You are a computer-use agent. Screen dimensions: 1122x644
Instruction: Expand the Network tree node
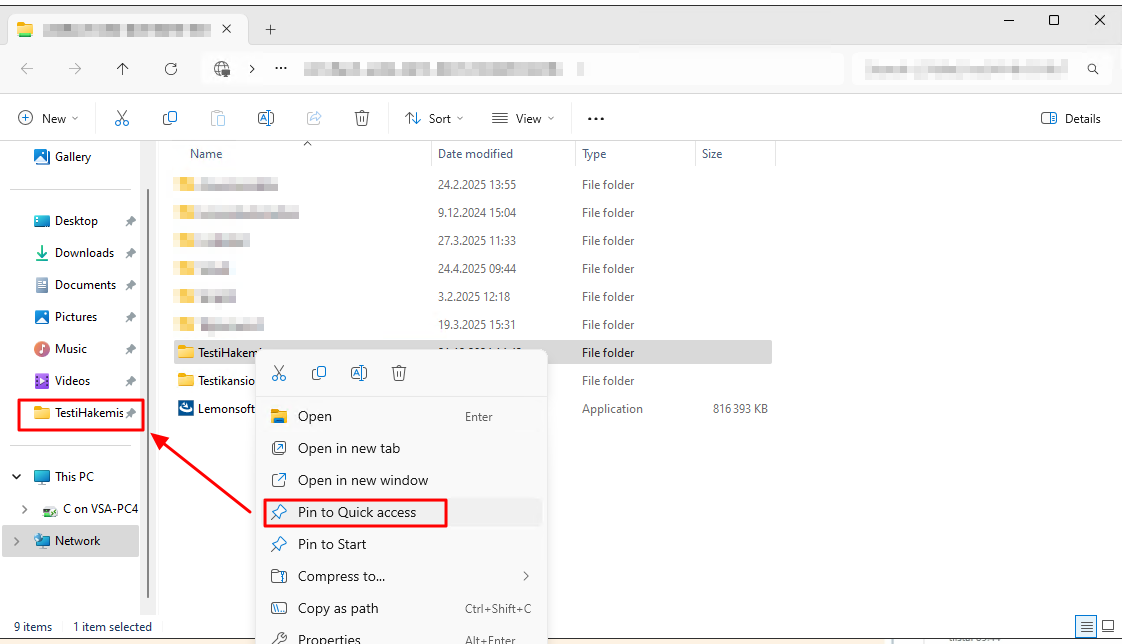click(x=17, y=541)
